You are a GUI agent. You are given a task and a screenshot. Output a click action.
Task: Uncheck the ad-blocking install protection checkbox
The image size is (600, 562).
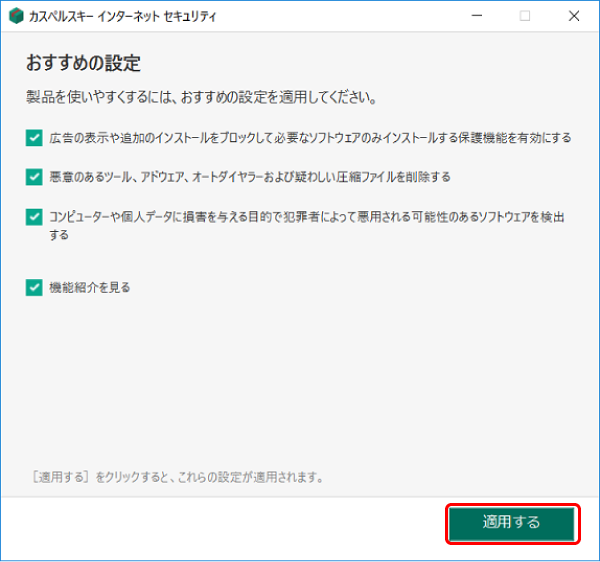tap(34, 138)
